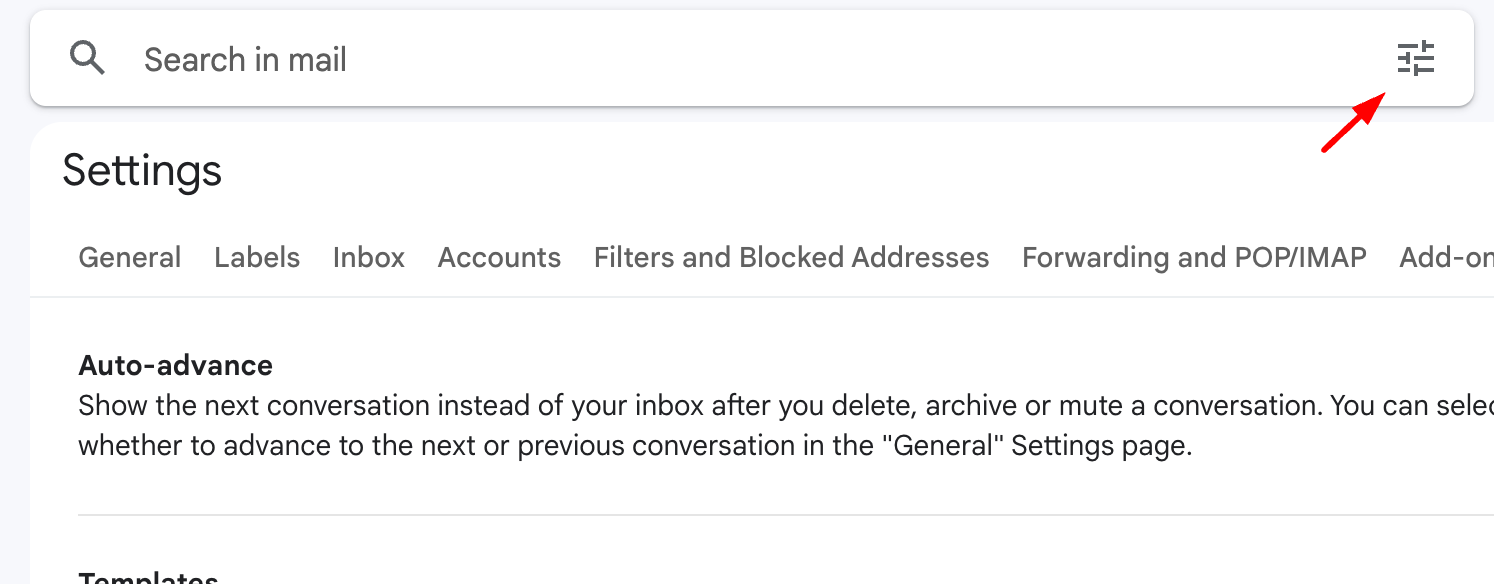Open the General settings tab
Image resolution: width=1494 pixels, height=584 pixels.
pos(130,258)
